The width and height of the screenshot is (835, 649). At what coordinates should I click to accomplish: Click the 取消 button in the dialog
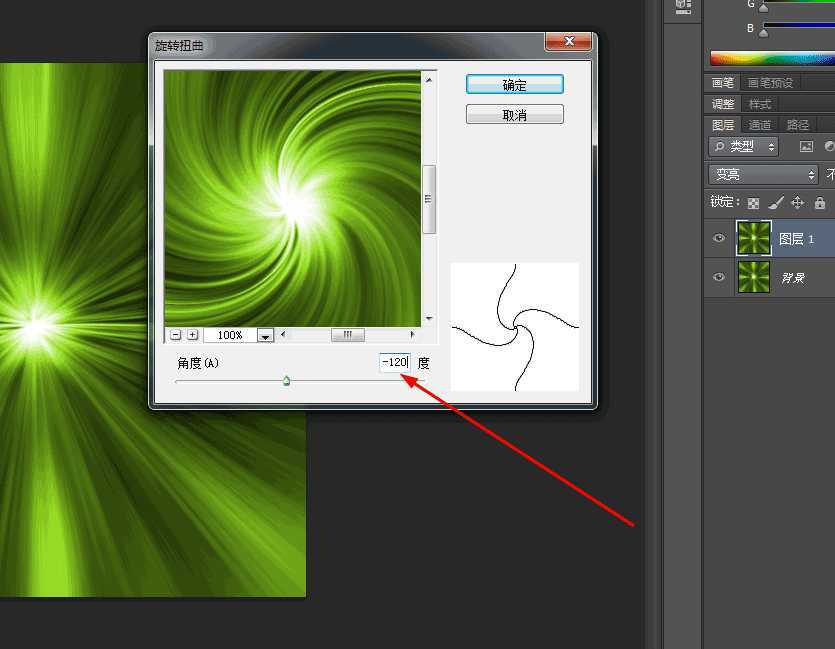tap(514, 115)
